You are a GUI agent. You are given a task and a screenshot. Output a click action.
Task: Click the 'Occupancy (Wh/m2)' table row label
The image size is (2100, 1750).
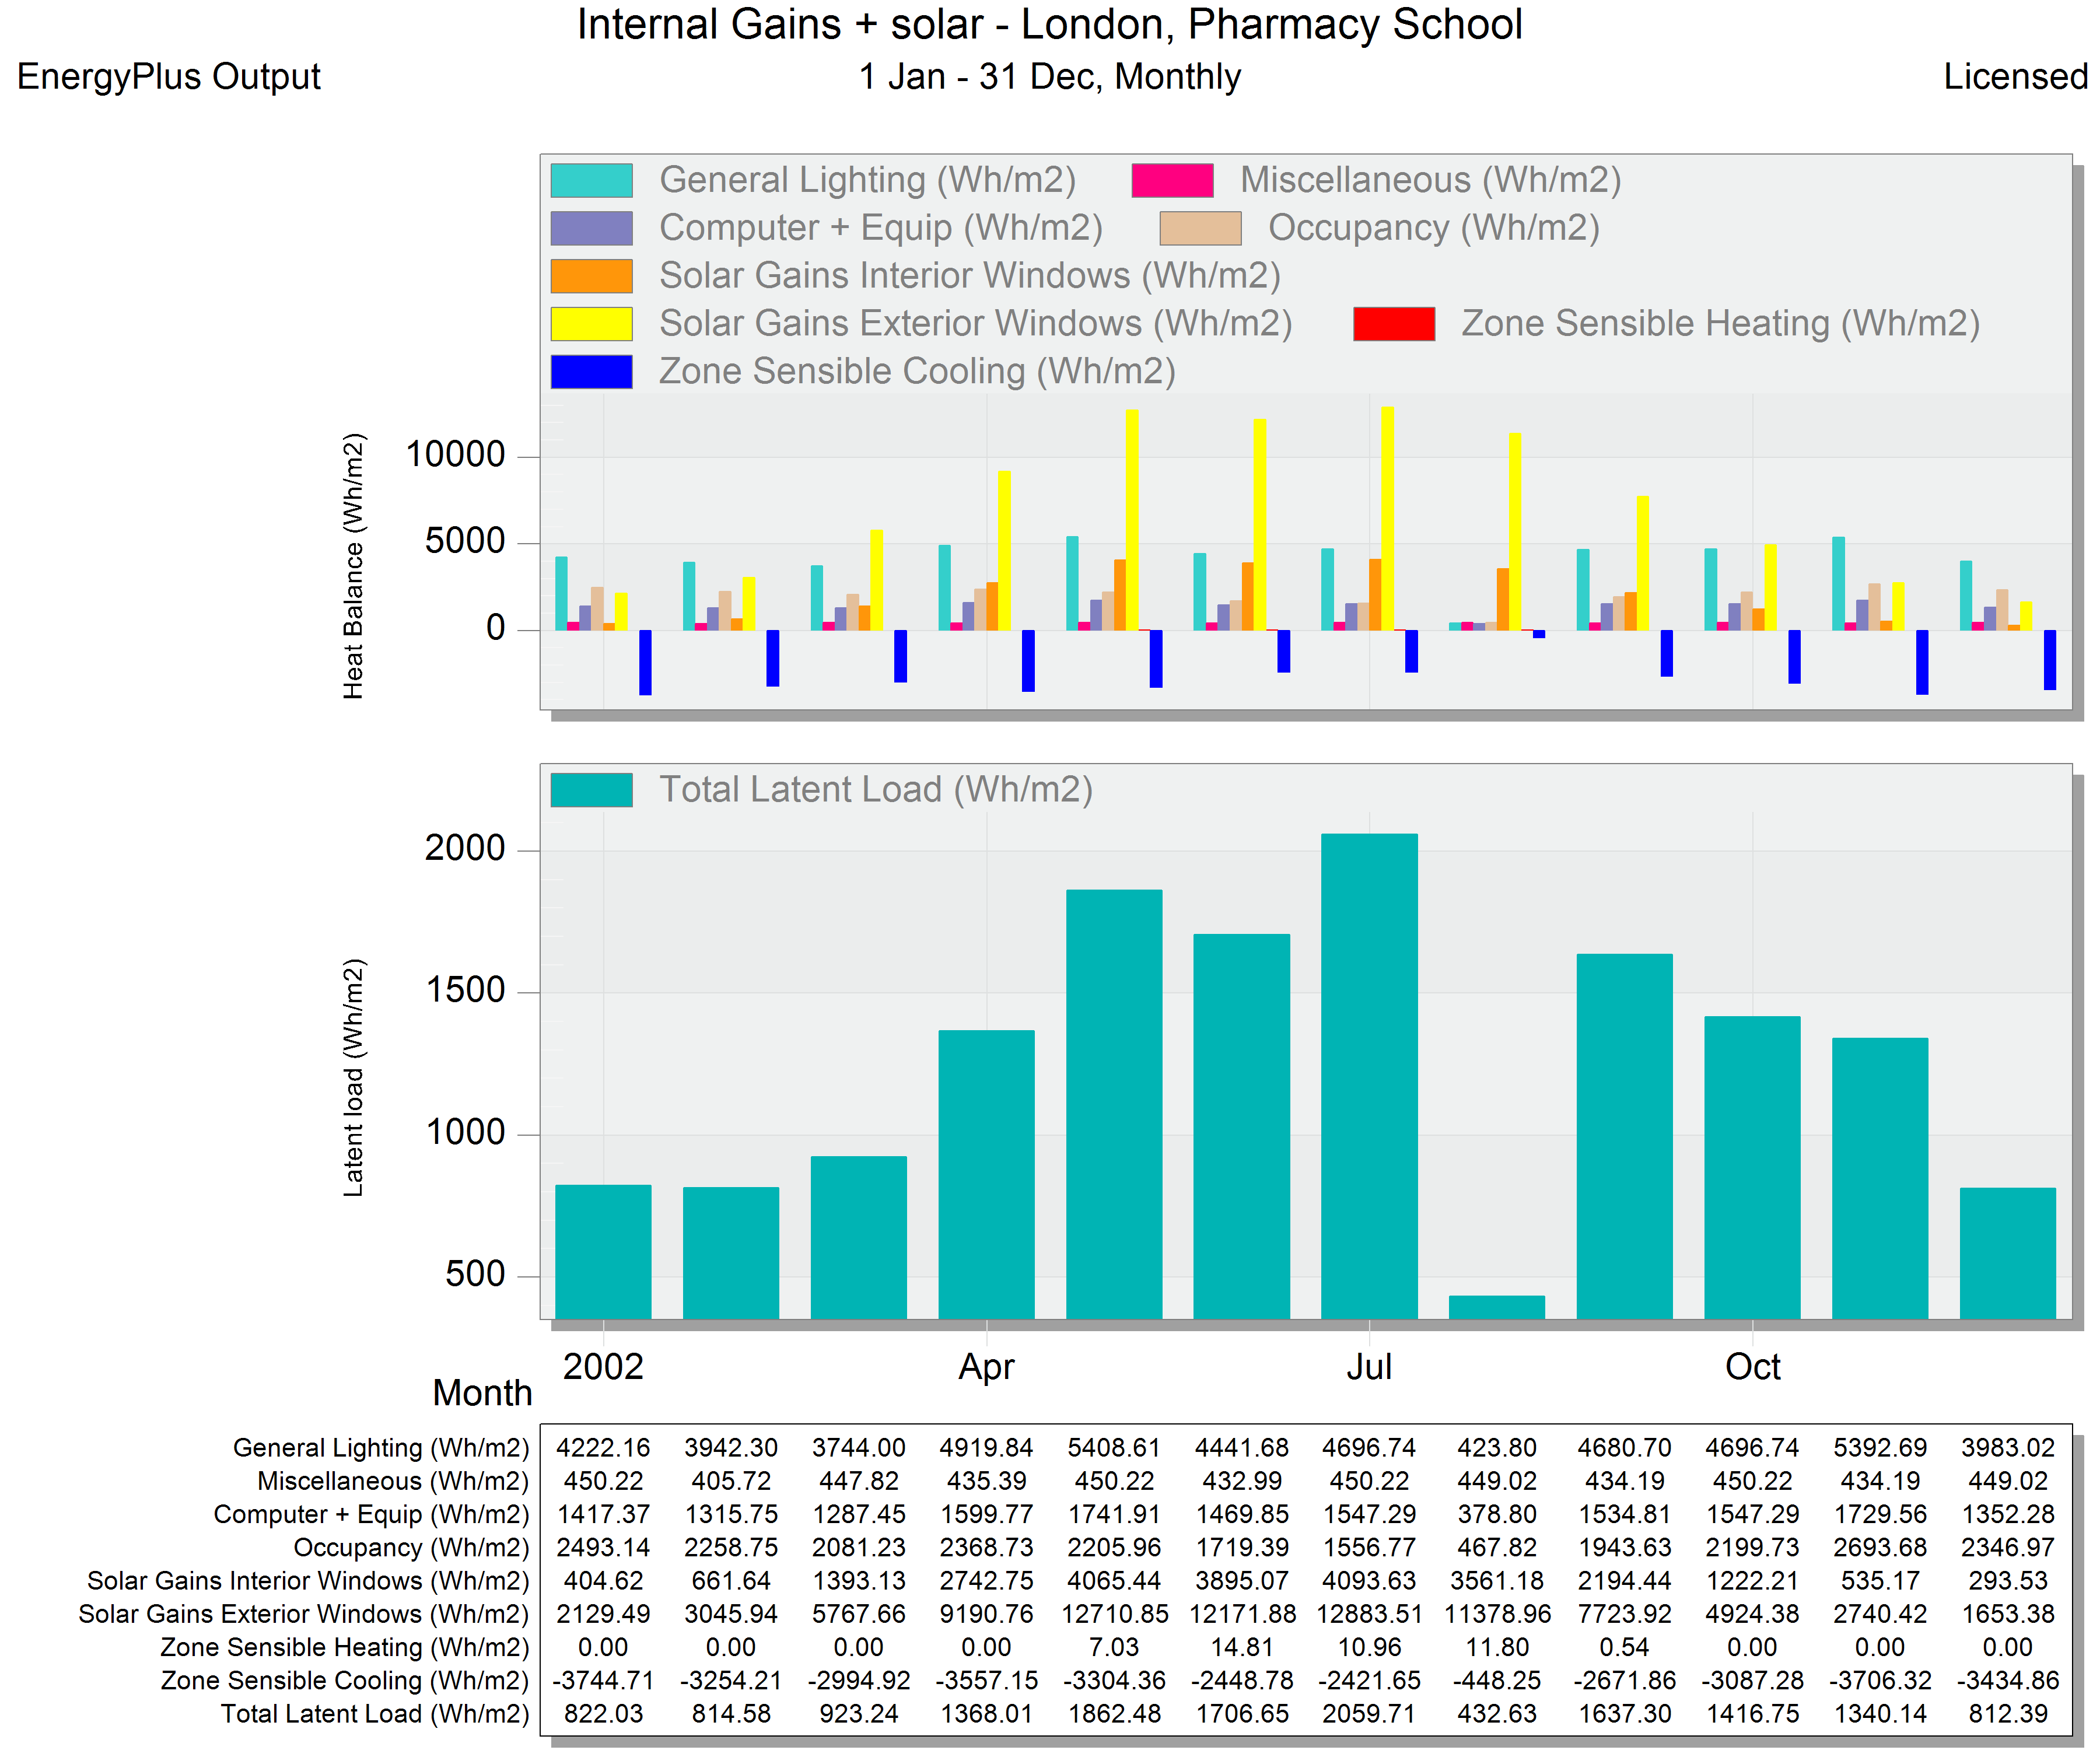pos(411,1548)
